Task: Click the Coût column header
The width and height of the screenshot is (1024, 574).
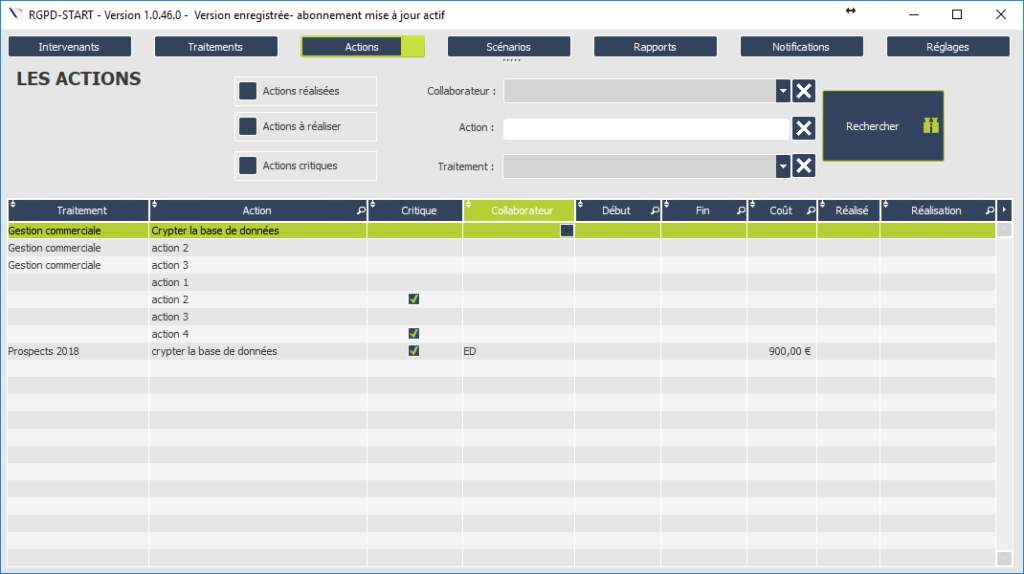Action: (x=782, y=210)
